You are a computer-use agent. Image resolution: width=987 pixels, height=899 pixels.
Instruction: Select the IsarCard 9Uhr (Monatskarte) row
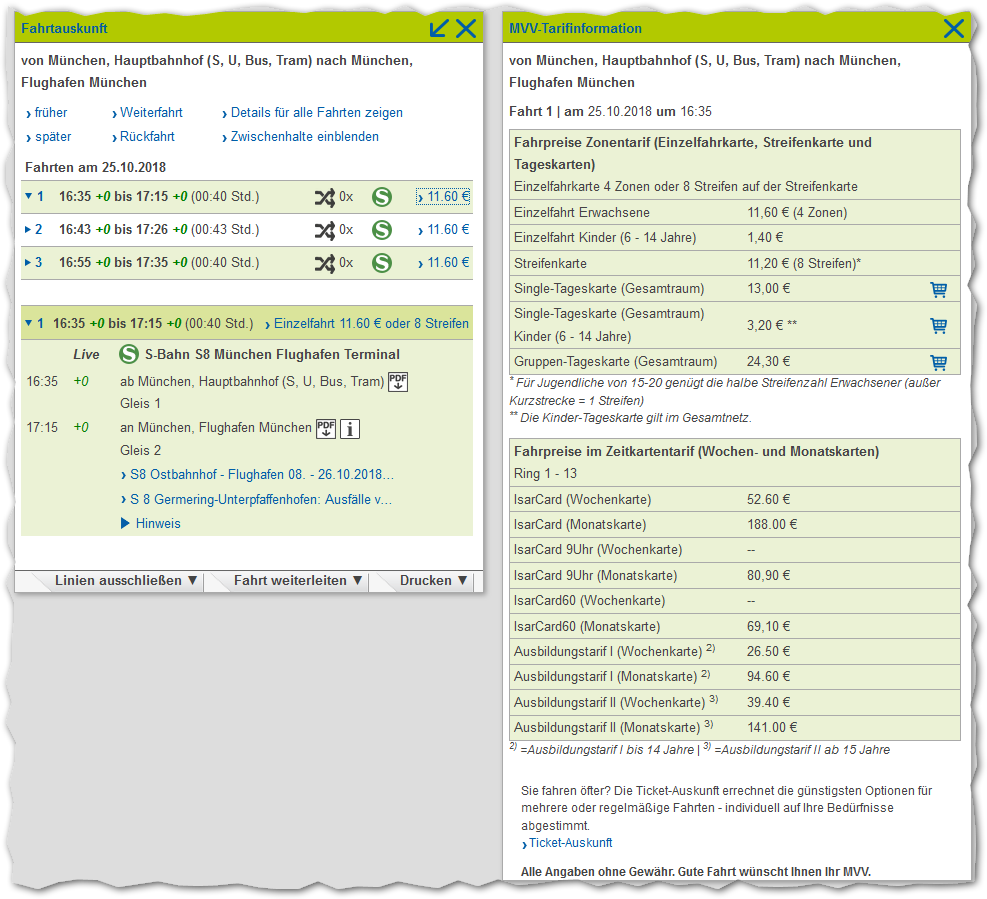tap(735, 575)
